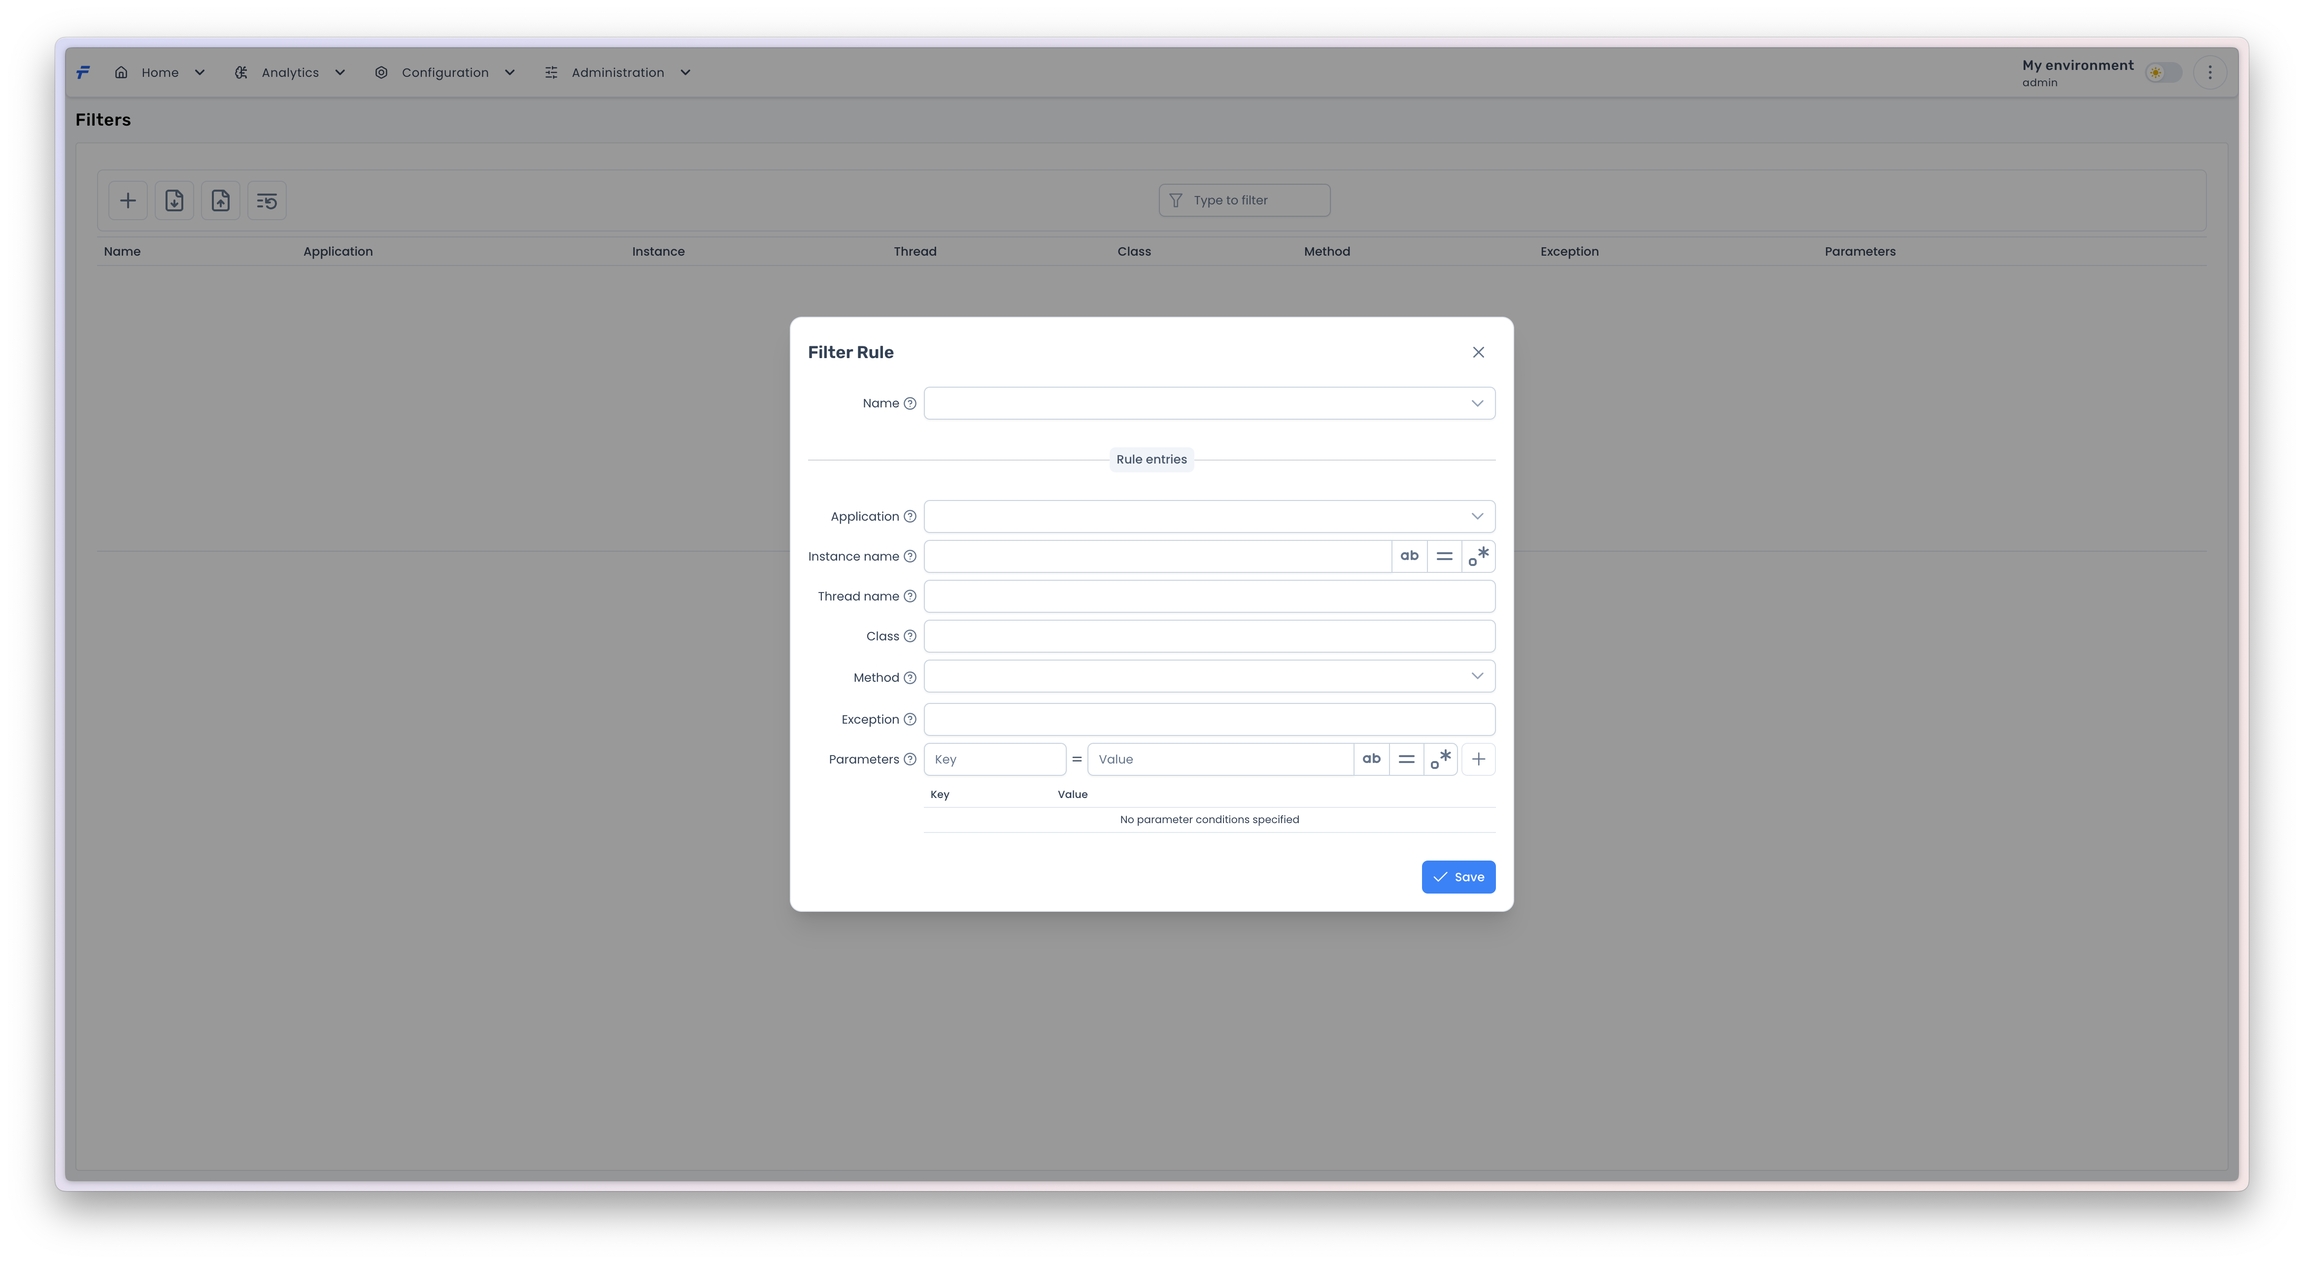2304x1264 pixels.
Task: Click the help icon beside Method label
Action: [x=909, y=678]
